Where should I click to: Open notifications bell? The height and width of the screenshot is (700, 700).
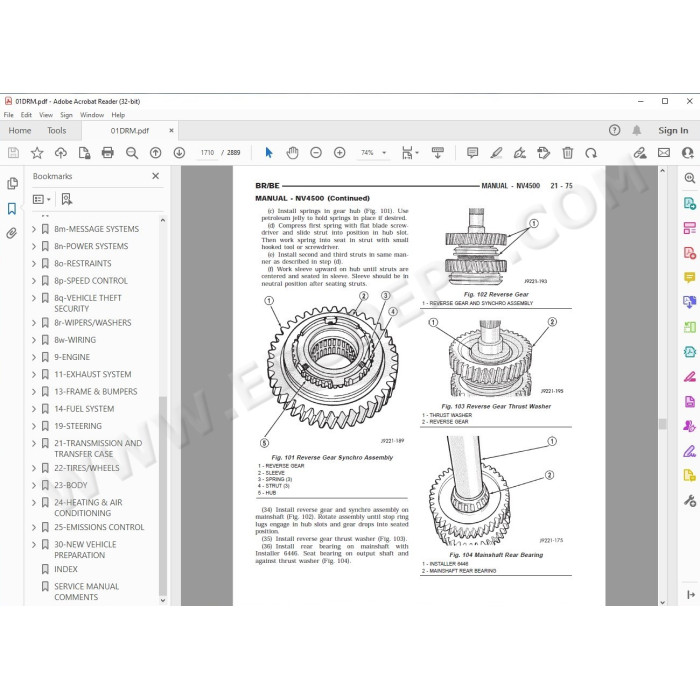[637, 130]
